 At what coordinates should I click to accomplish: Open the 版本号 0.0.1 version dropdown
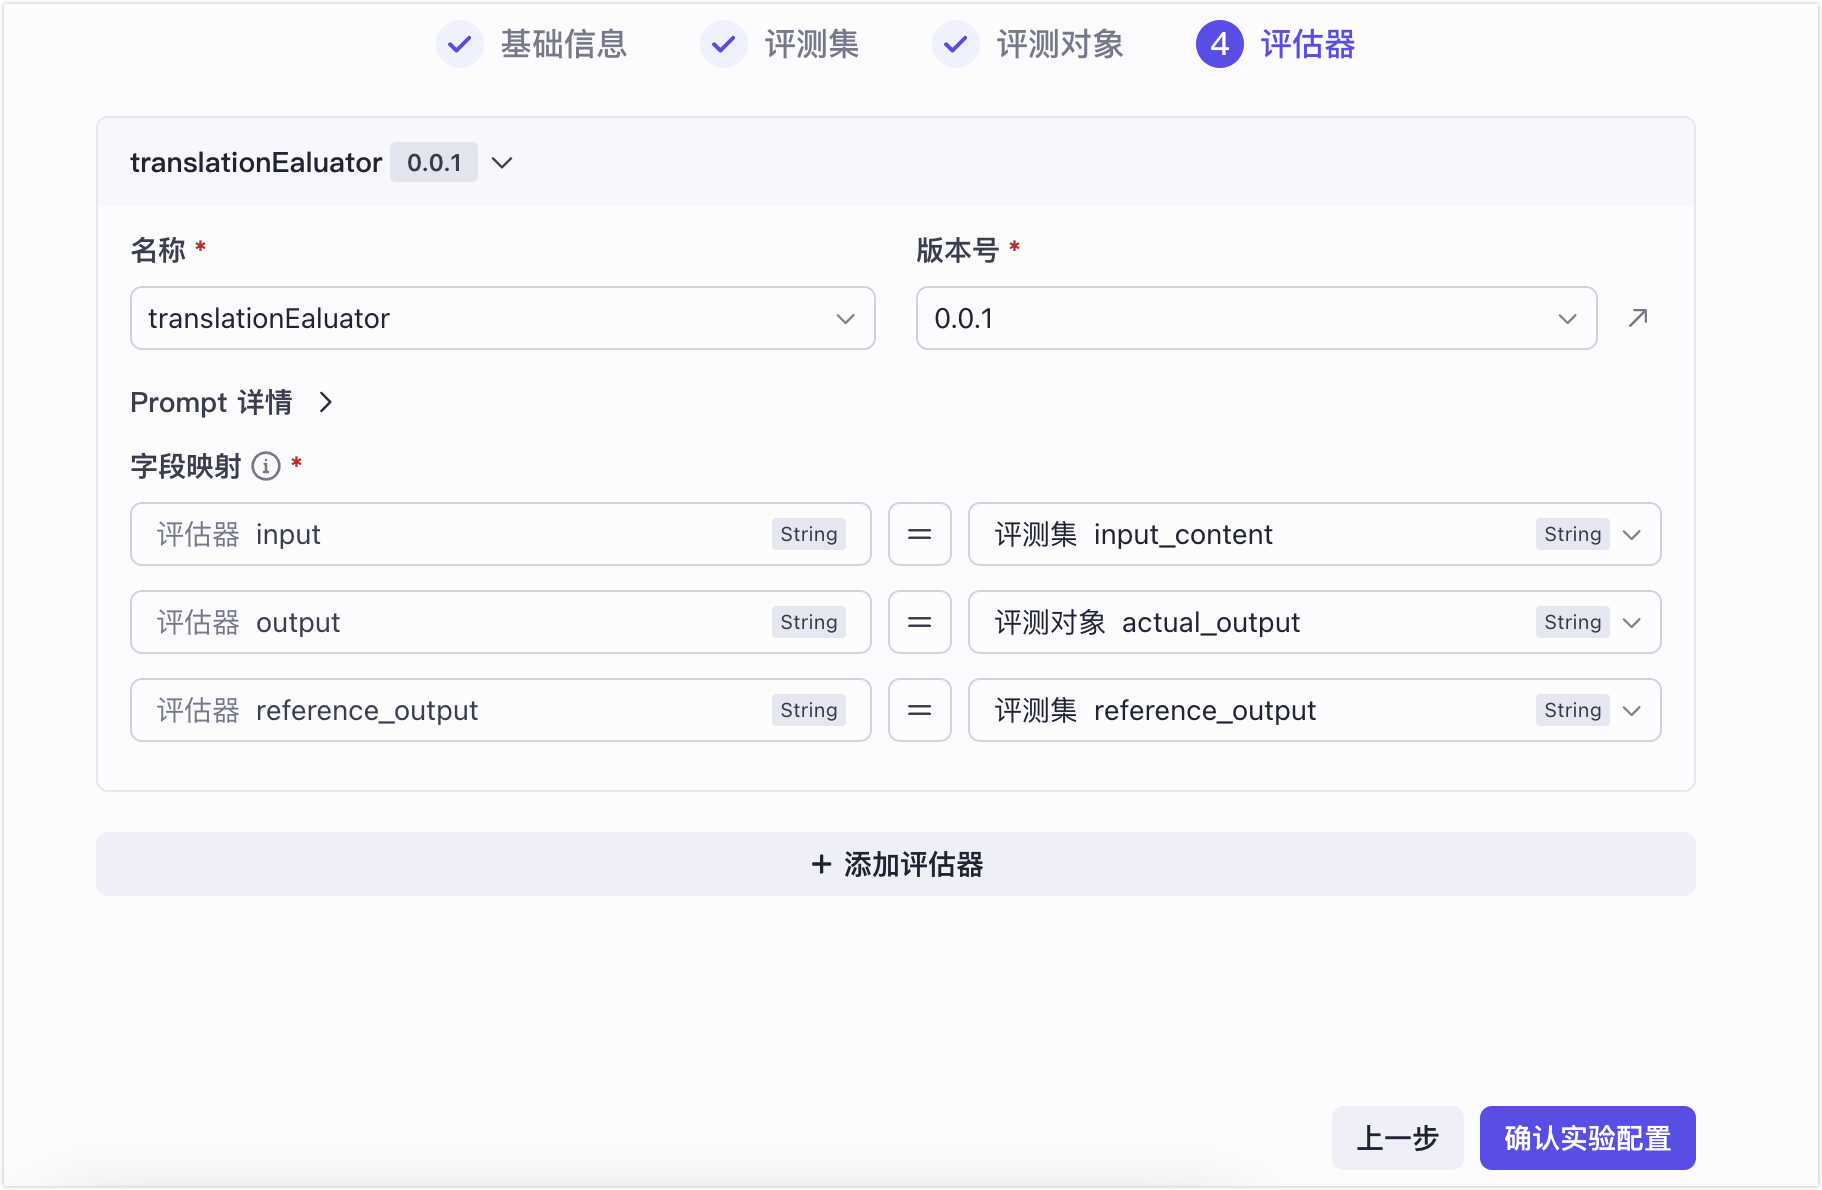[1256, 318]
